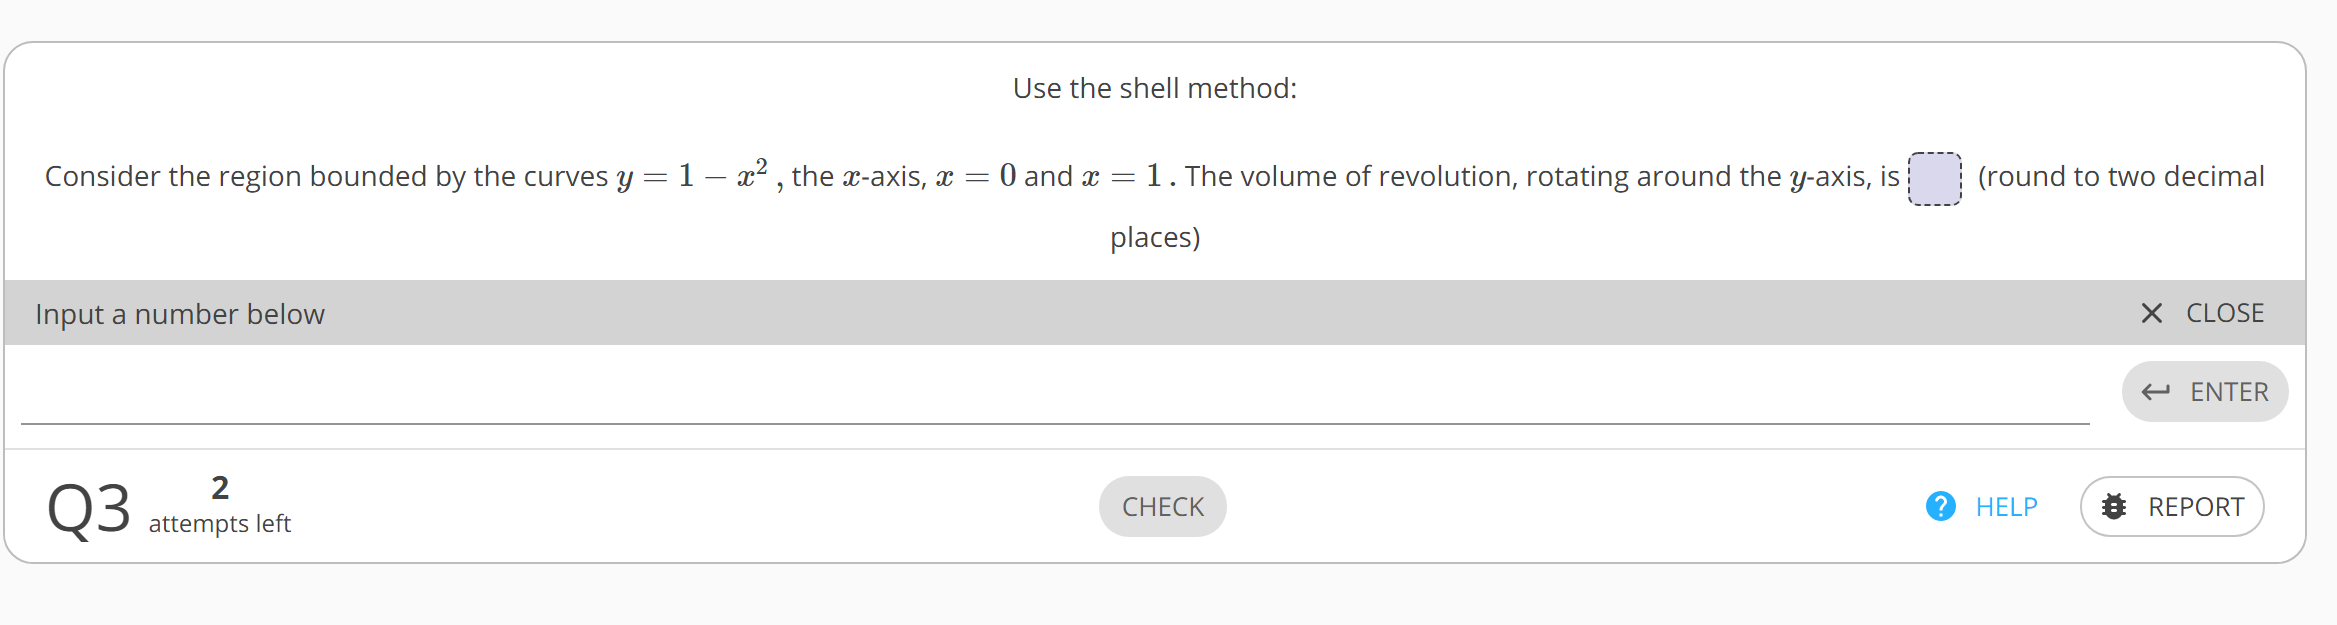Click the gray header strip of the input area
The width and height of the screenshot is (2337, 625).
tap(1100, 313)
